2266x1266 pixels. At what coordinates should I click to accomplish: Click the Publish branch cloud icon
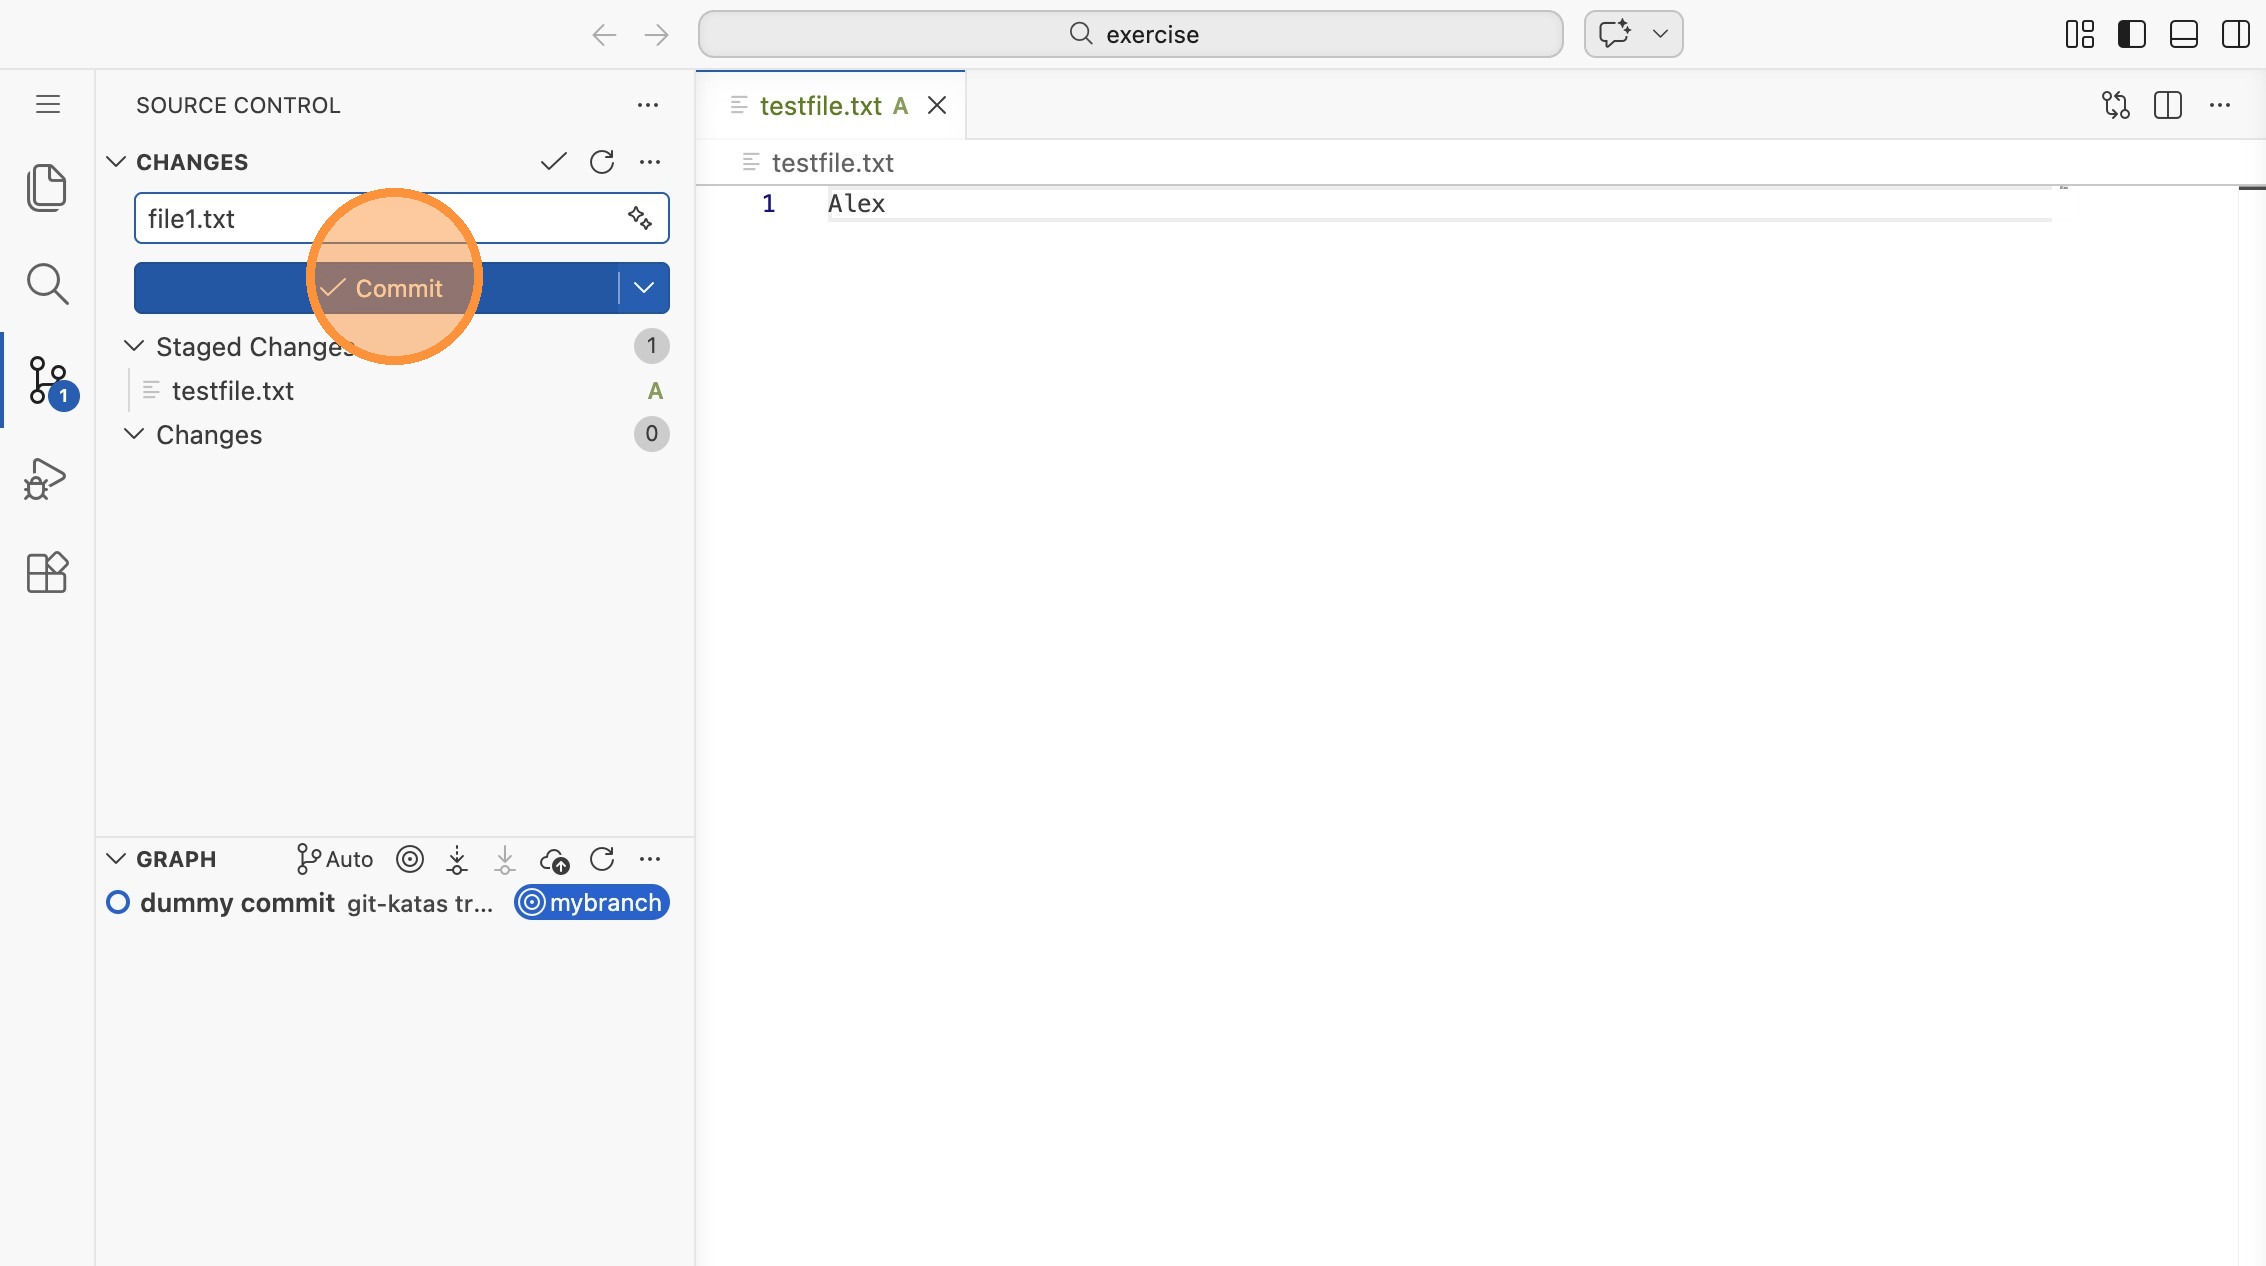point(554,860)
